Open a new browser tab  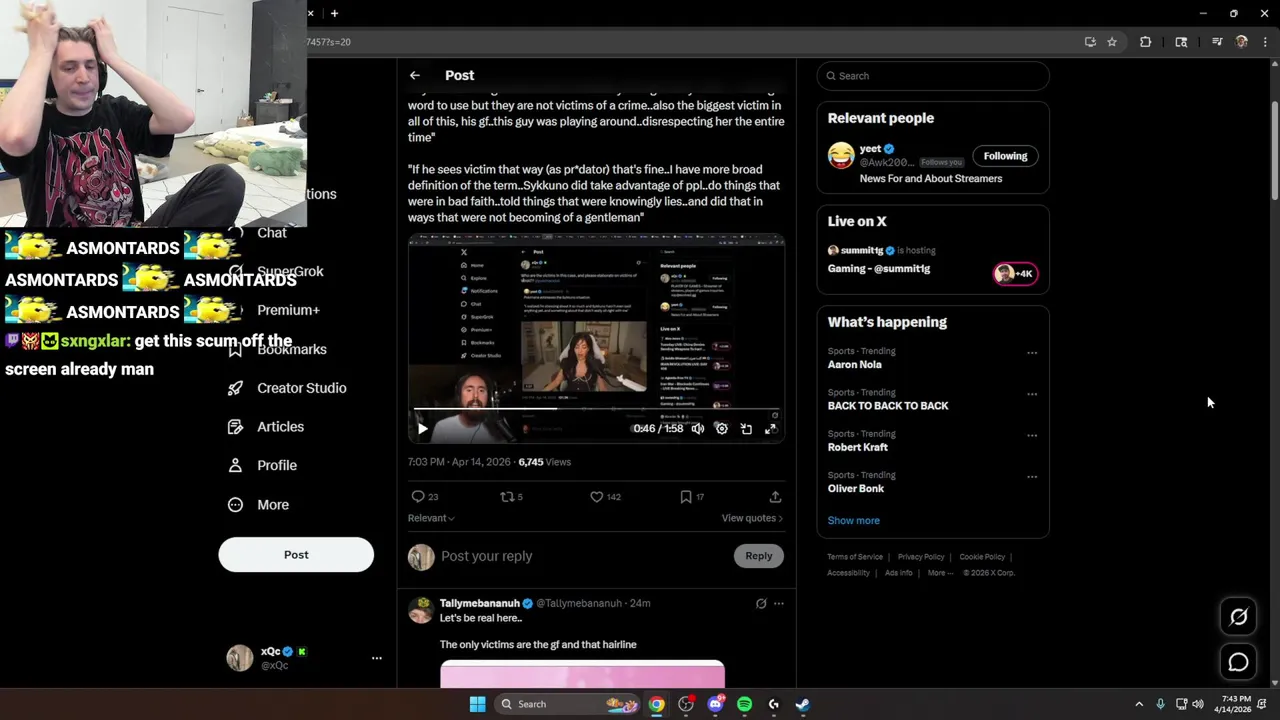(x=334, y=13)
